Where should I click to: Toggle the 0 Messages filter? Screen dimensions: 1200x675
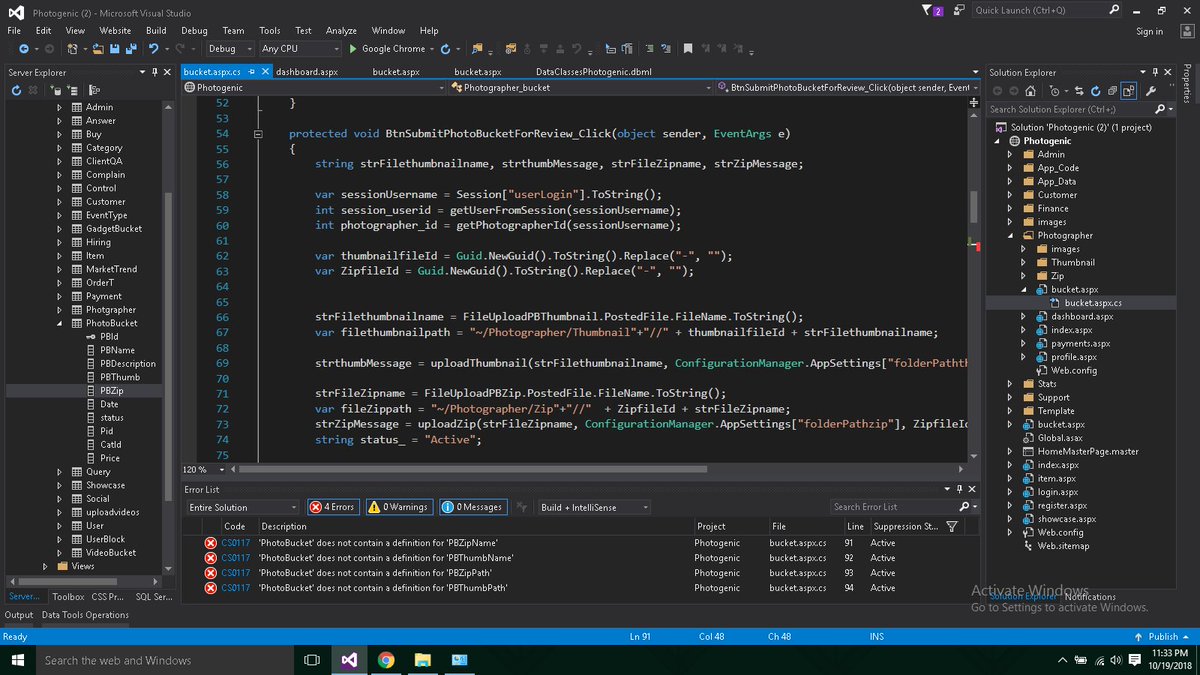(x=472, y=507)
